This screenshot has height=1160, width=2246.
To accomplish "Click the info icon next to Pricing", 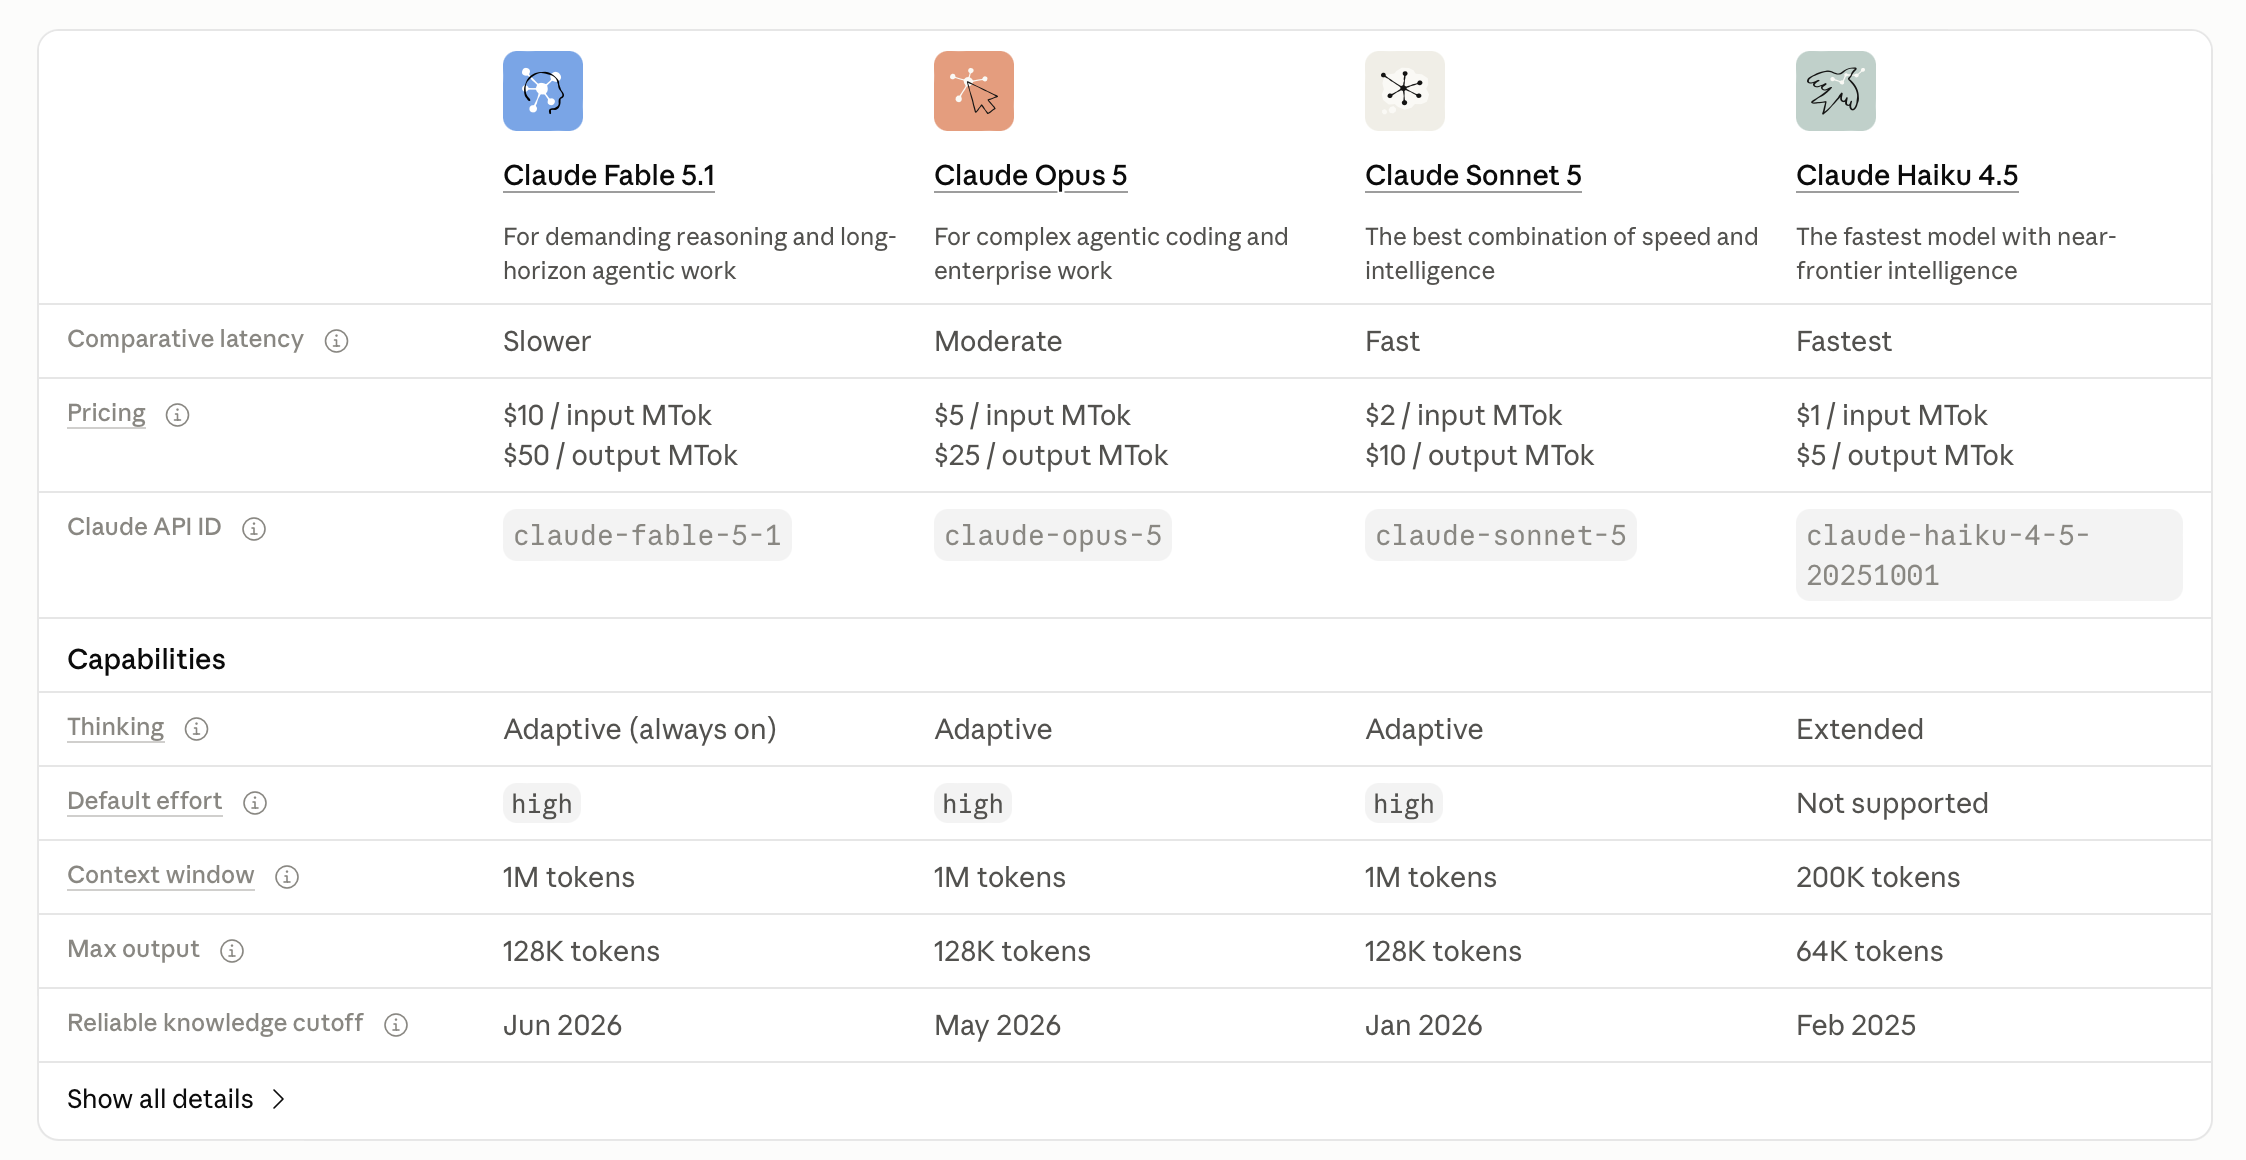I will (177, 415).
